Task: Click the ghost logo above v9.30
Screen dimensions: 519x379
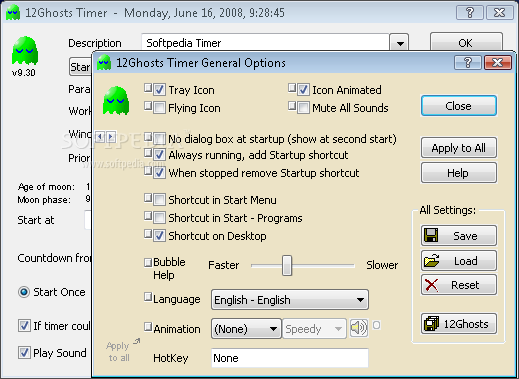Action: (x=25, y=50)
